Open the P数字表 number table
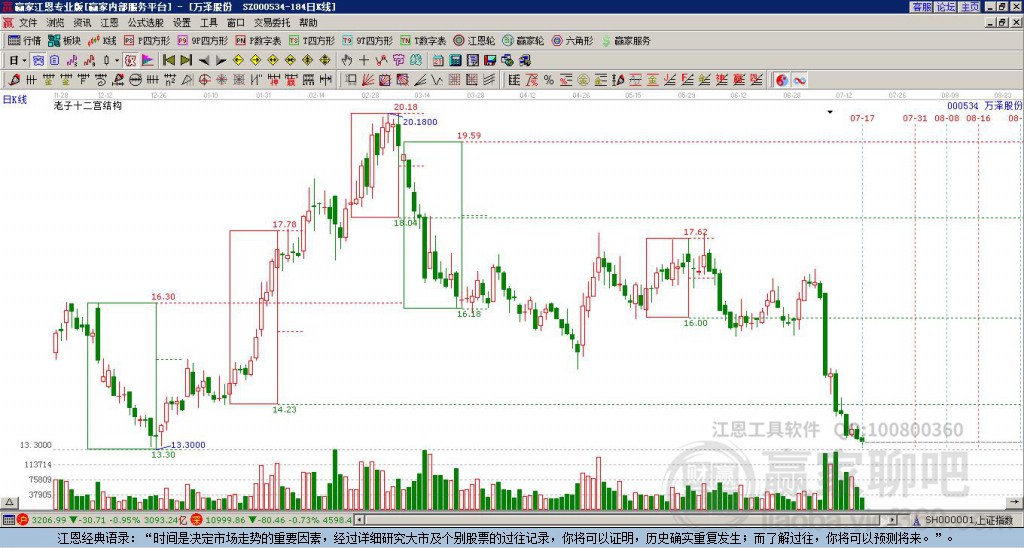The height and width of the screenshot is (548, 1024). 258,40
